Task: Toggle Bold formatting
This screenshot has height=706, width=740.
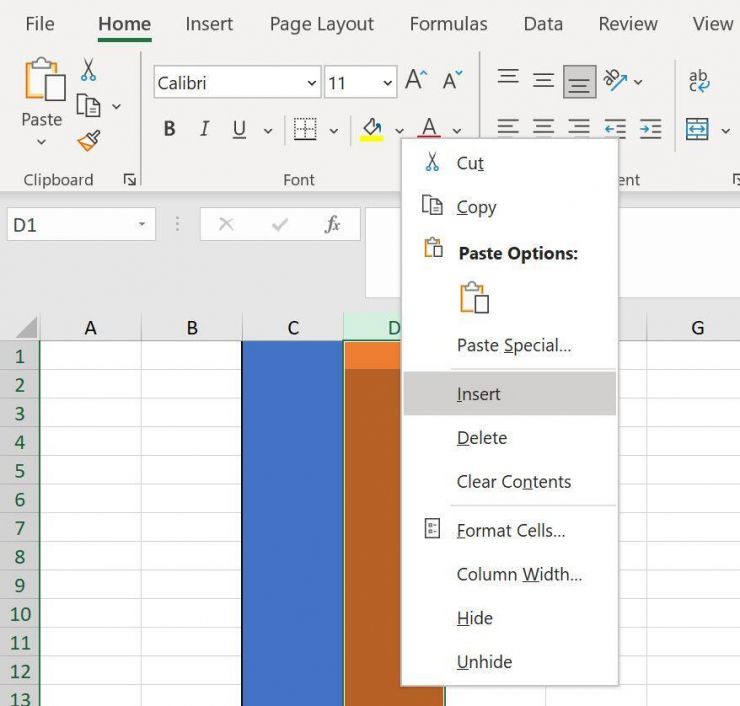Action: [x=169, y=129]
